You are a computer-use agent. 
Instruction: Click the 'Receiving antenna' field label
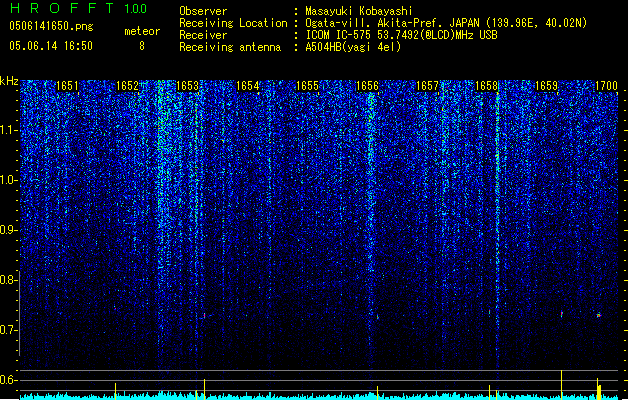click(230, 47)
